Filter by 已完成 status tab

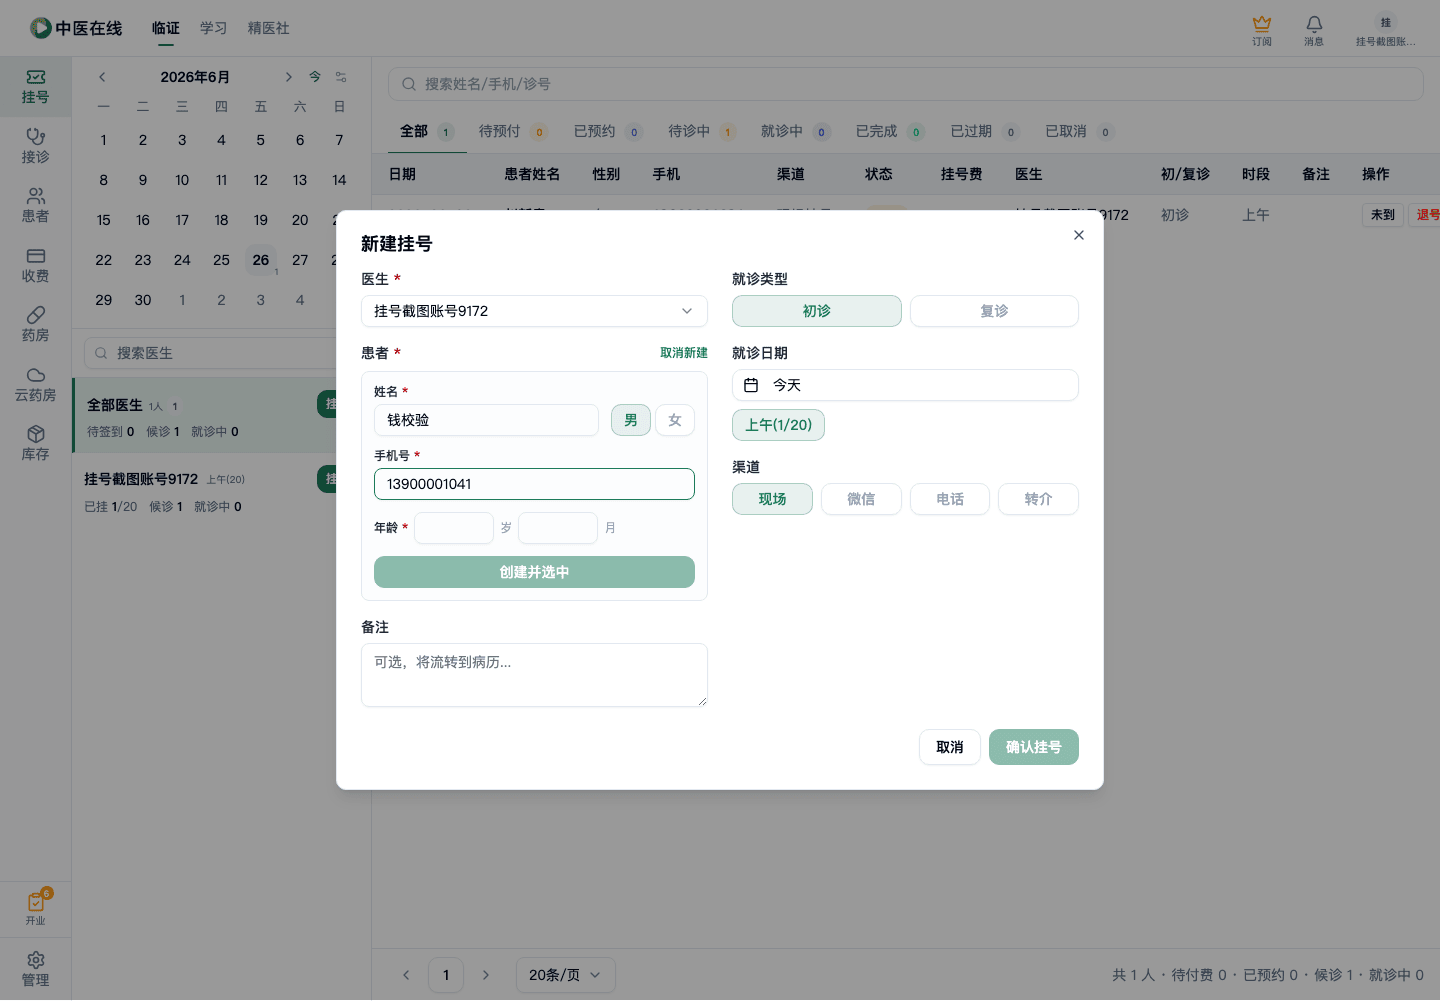click(889, 131)
